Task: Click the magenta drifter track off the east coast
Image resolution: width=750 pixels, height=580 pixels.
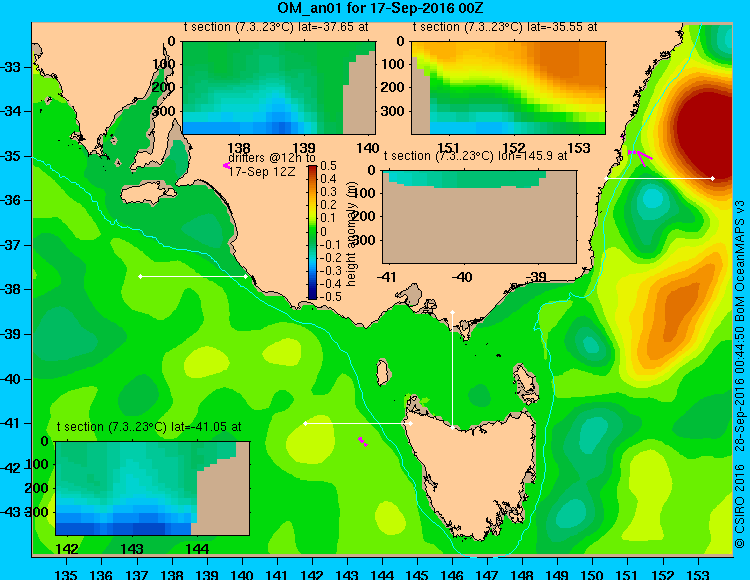Action: pyautogui.click(x=640, y=156)
